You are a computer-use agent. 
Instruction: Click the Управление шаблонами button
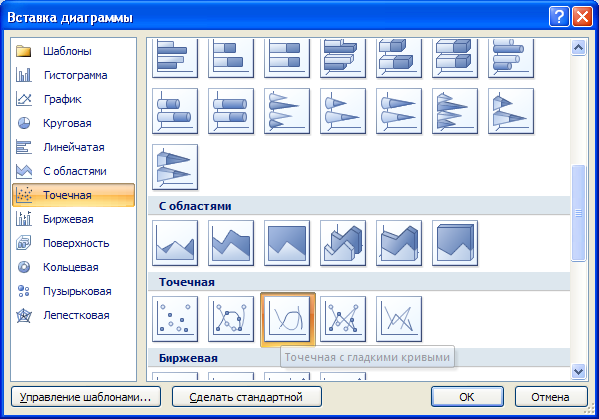[86, 397]
